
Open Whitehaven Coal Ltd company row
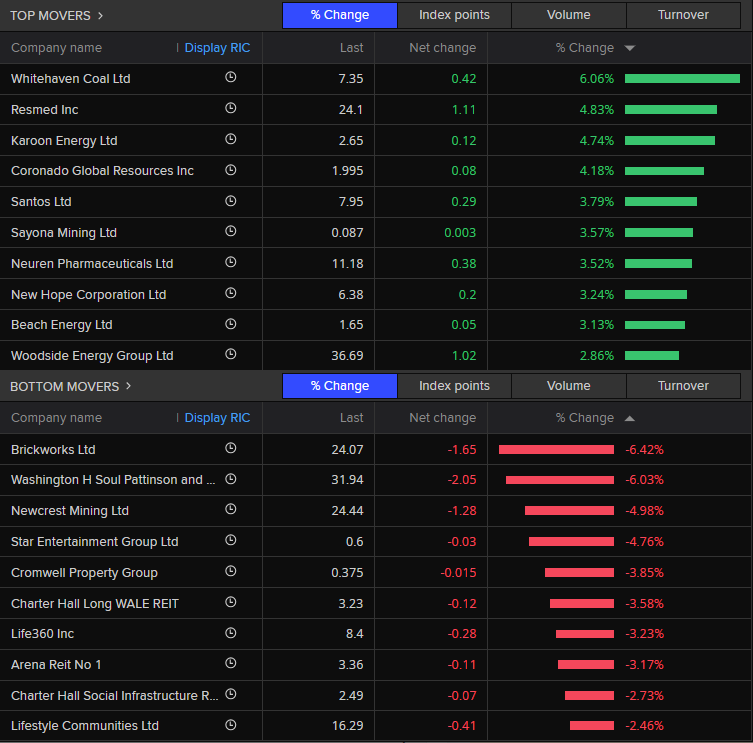[x=376, y=79]
